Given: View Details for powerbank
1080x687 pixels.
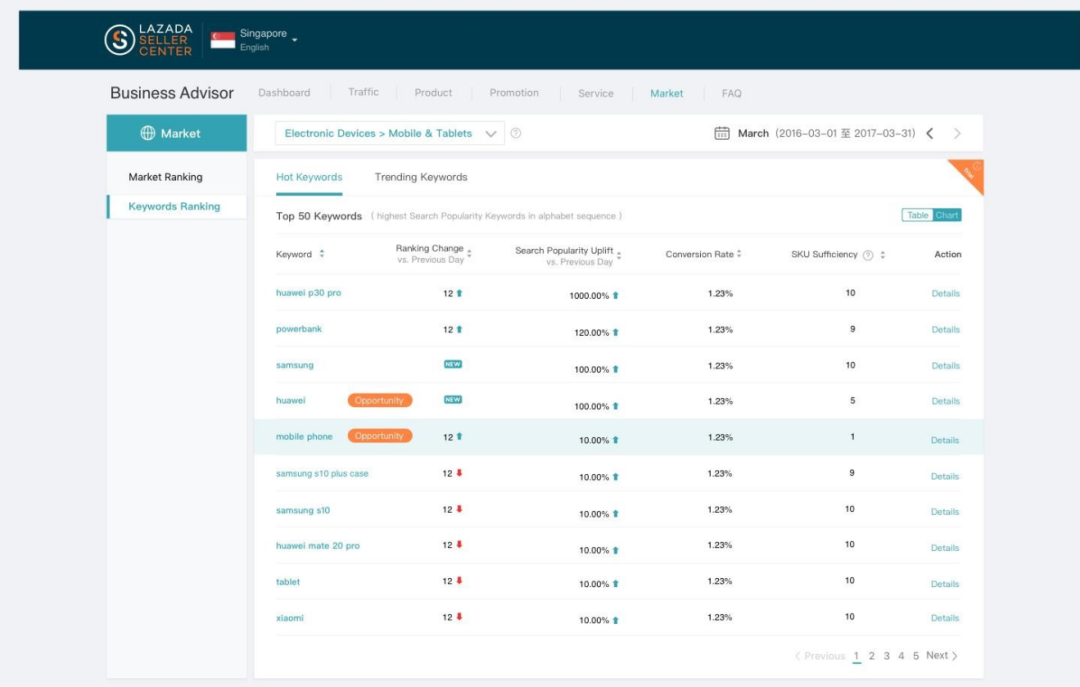Looking at the screenshot, I should pyautogui.click(x=946, y=330).
